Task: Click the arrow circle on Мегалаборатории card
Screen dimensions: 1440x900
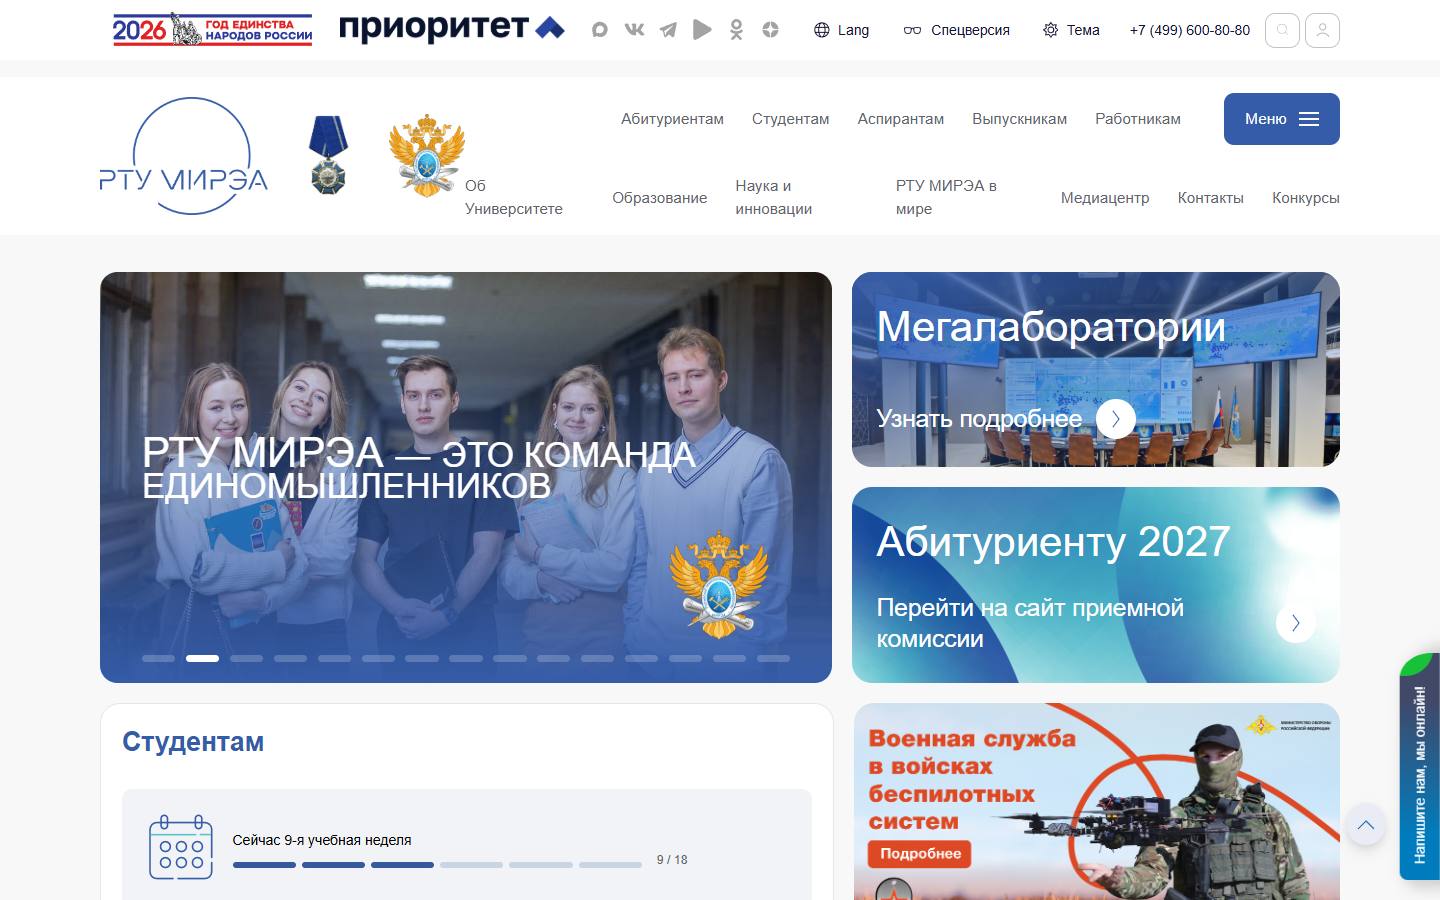Action: (x=1115, y=419)
